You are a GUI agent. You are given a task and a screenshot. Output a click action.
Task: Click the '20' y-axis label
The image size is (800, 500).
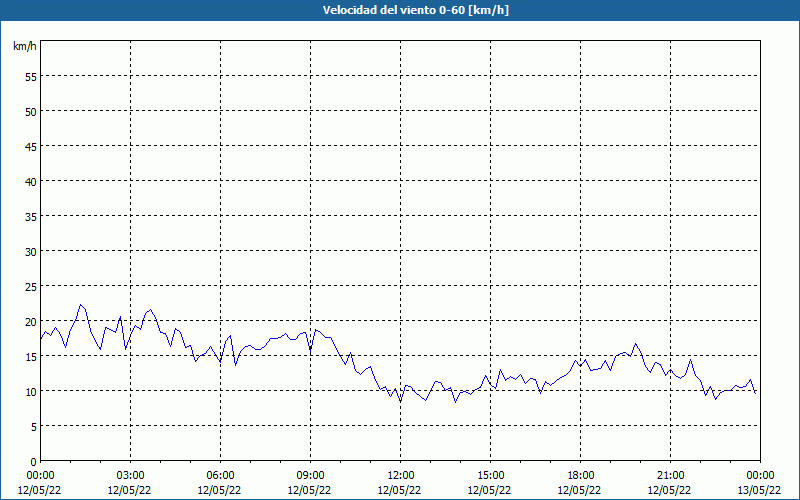[x=31, y=321]
